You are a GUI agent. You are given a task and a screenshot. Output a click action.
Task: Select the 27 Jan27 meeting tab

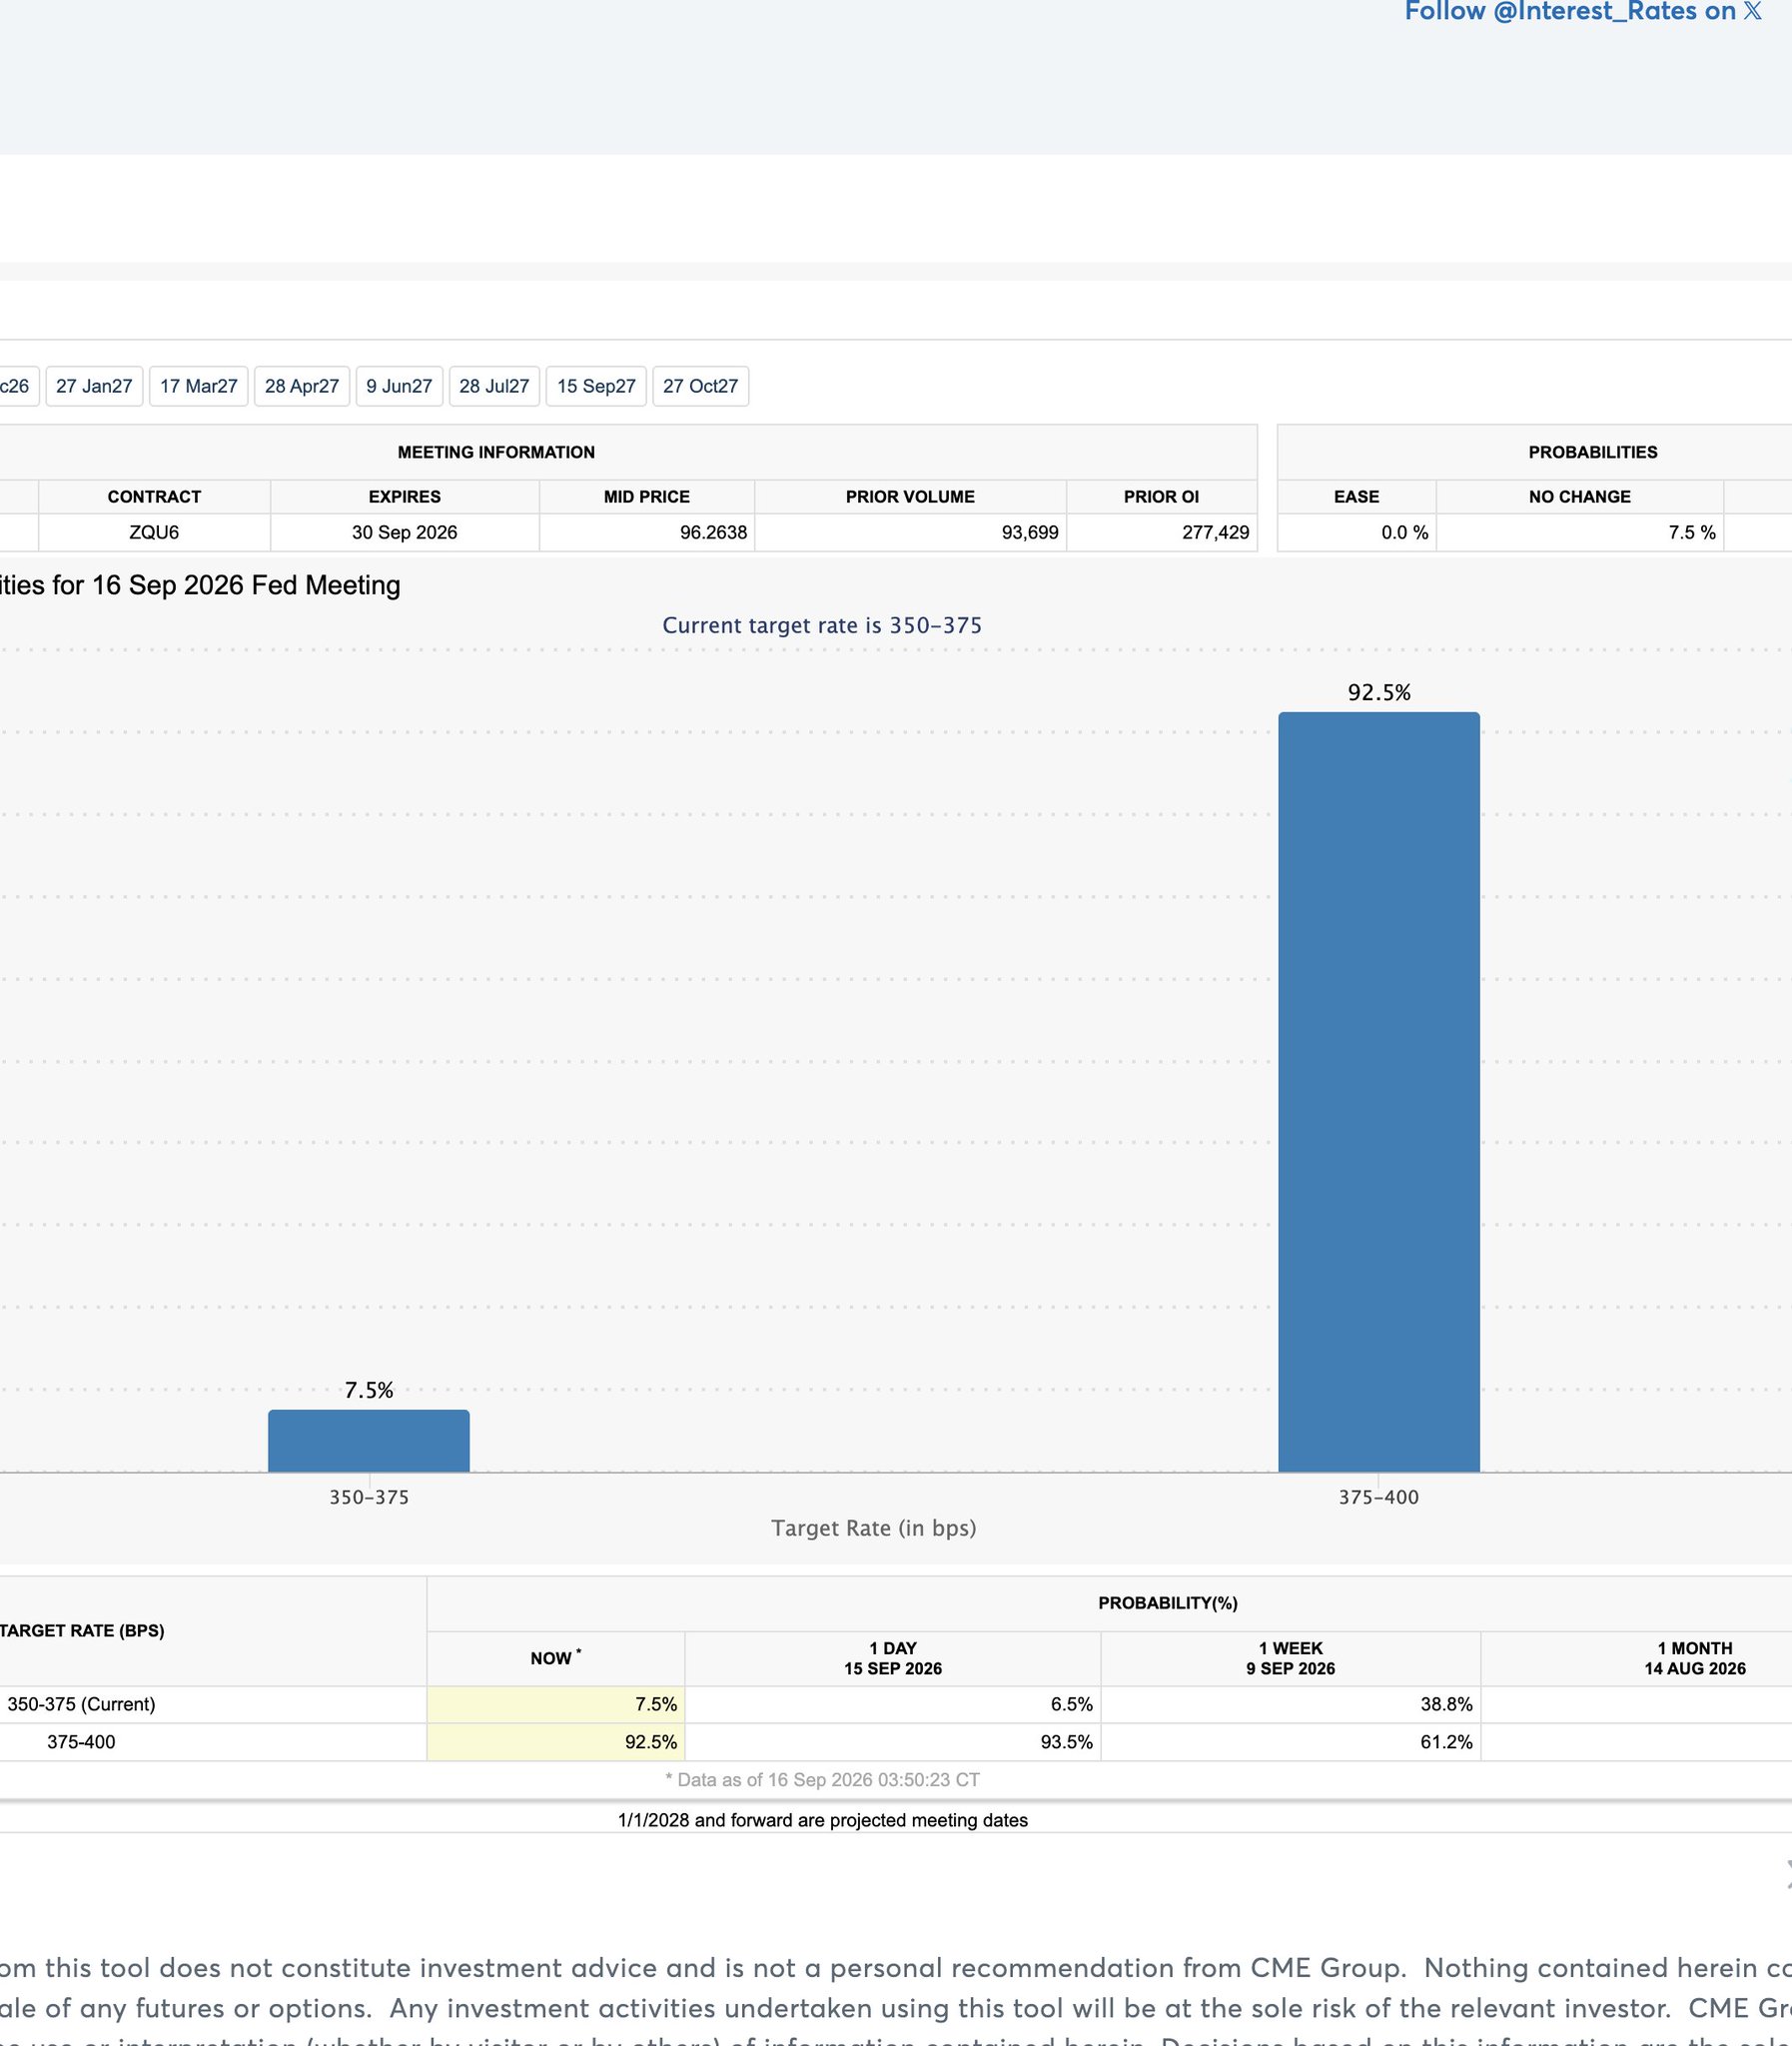(x=94, y=386)
